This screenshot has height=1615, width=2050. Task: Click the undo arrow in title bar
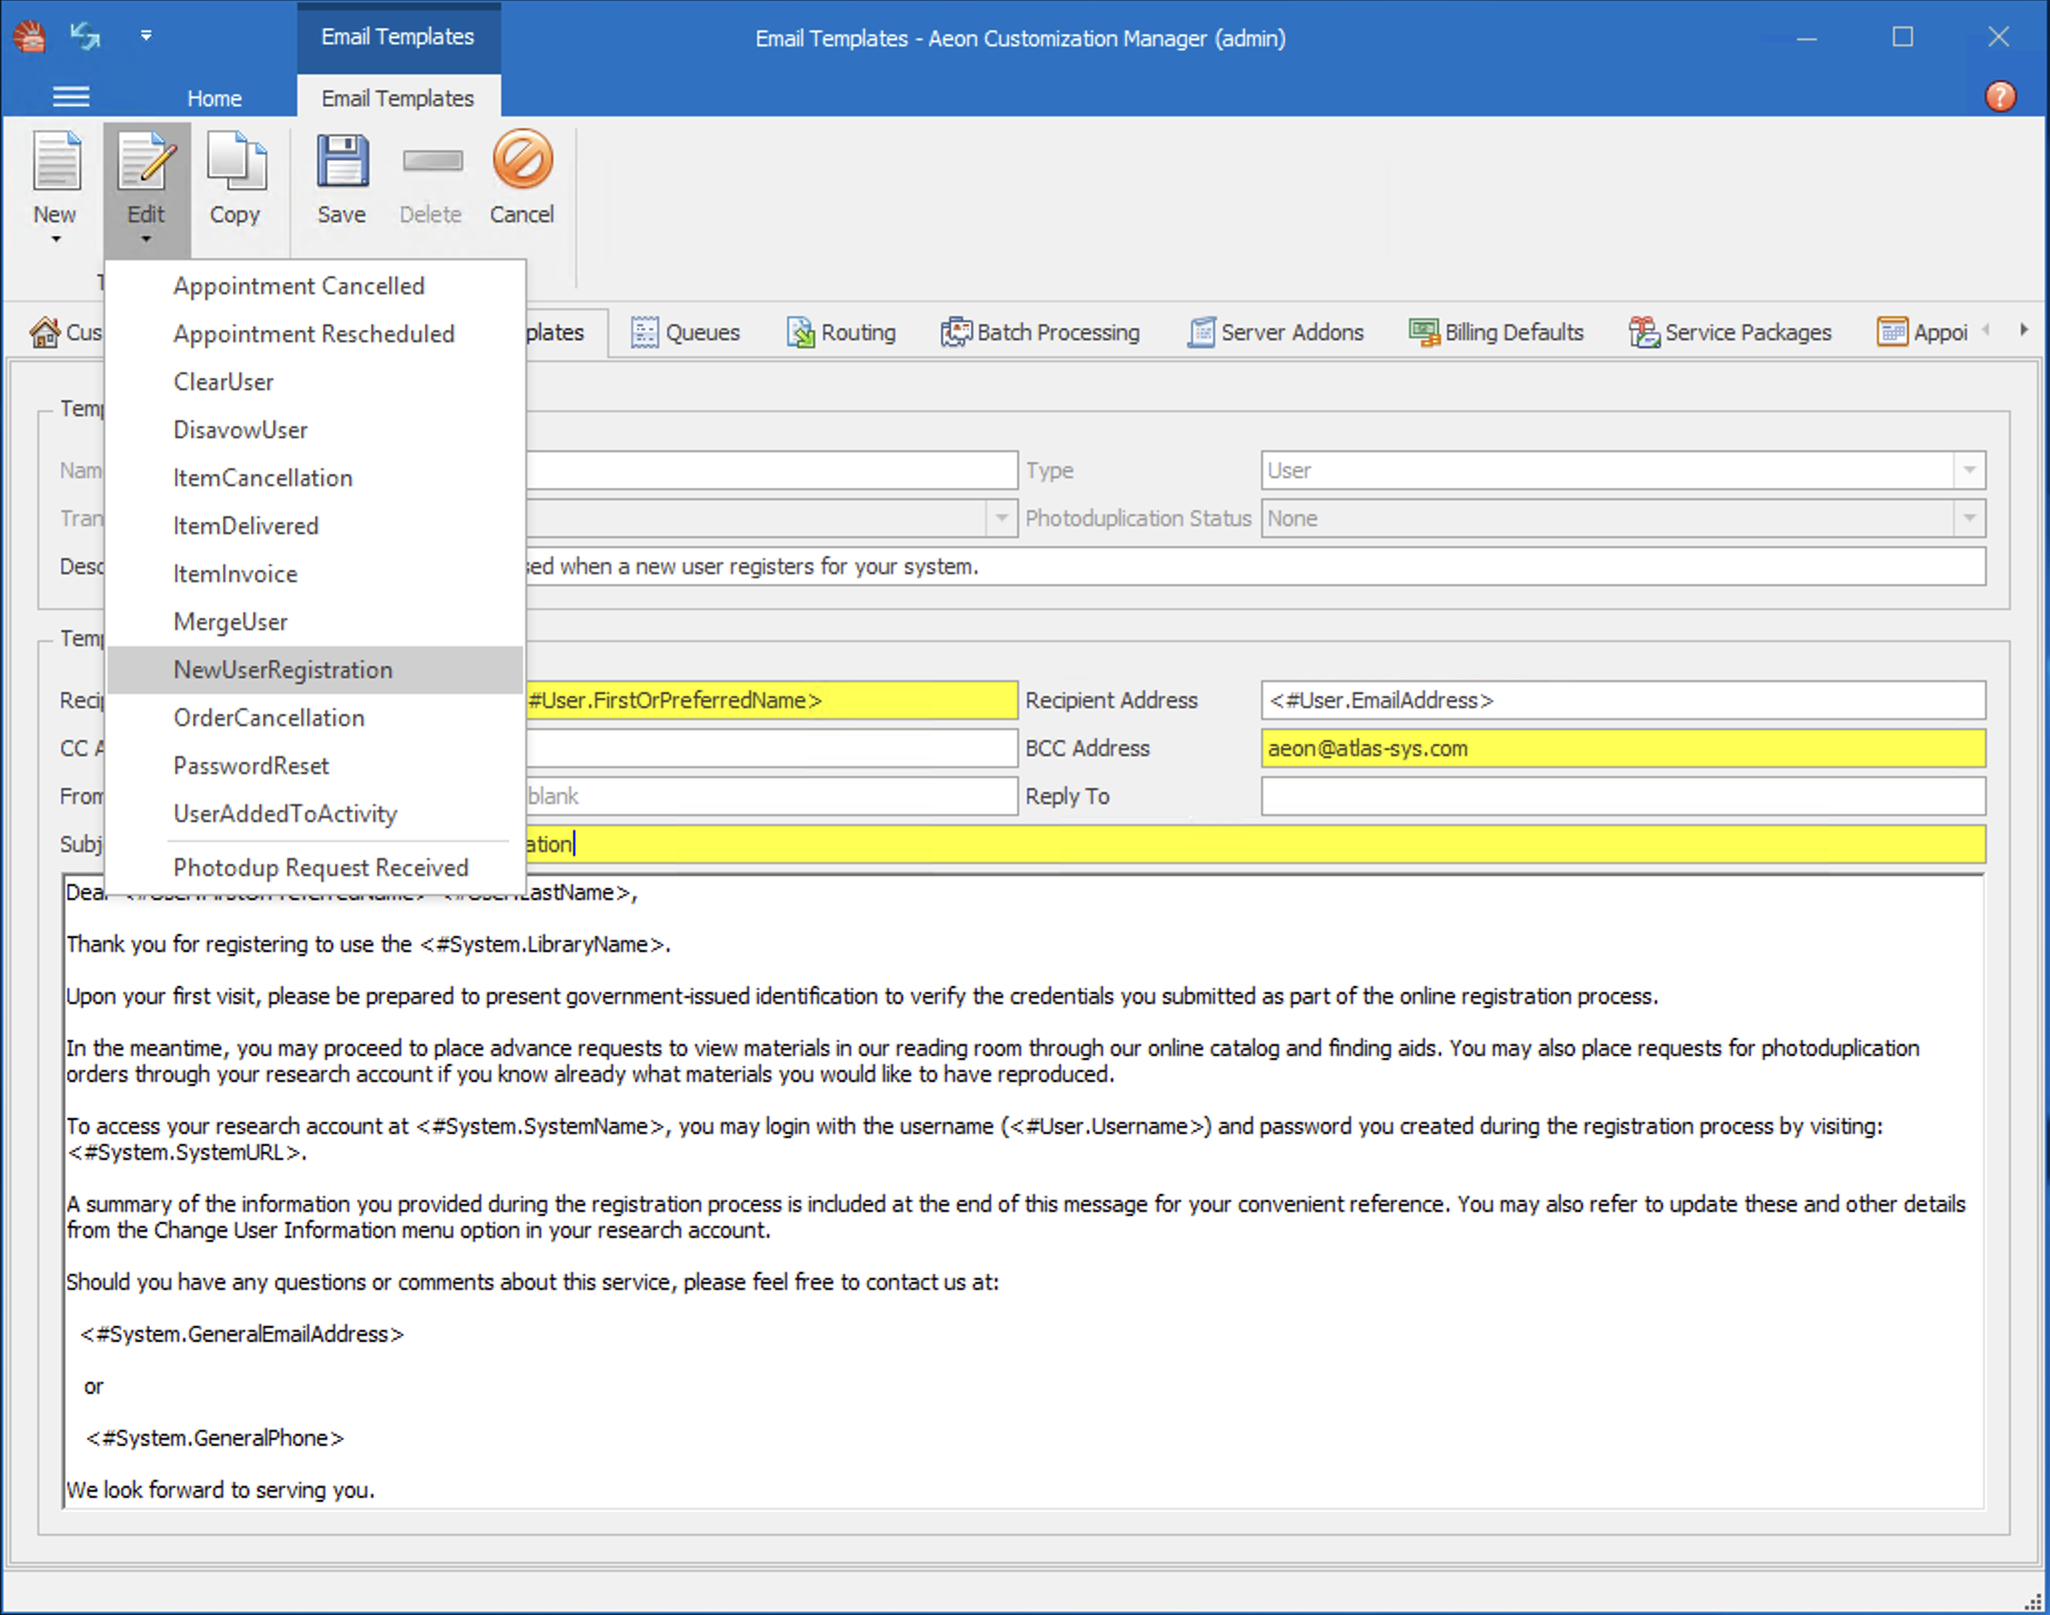tap(85, 37)
